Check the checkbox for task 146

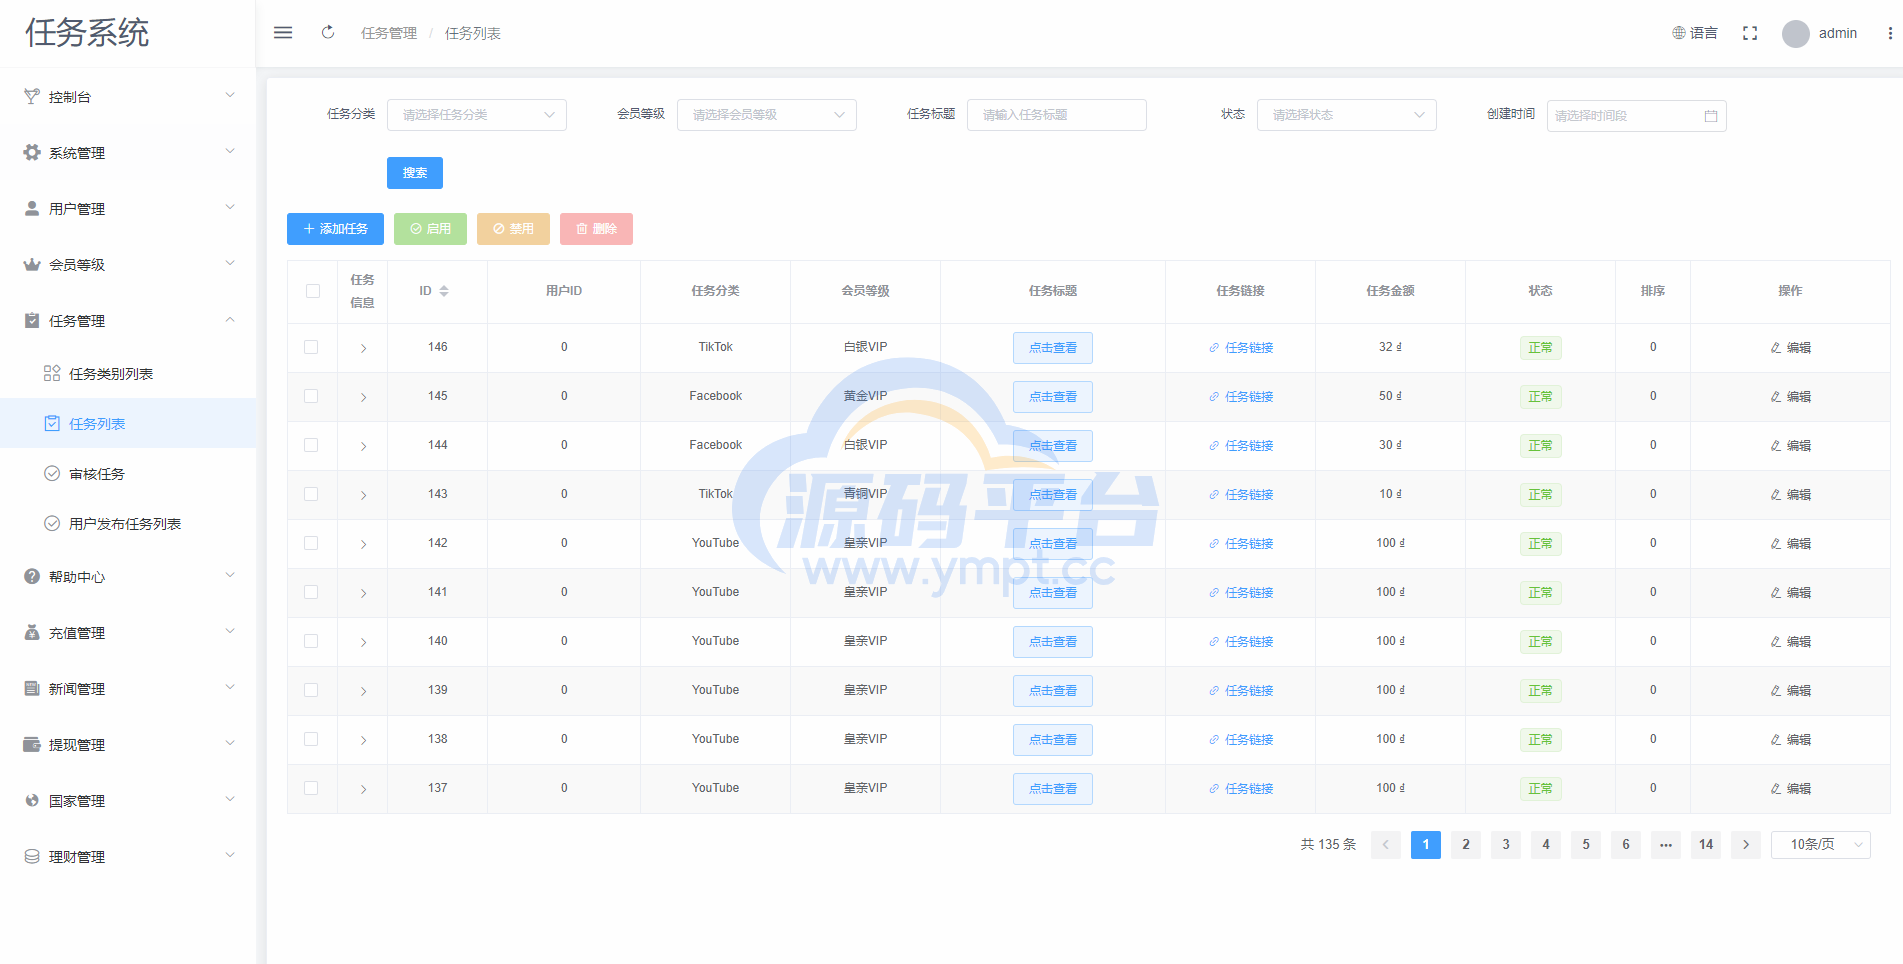point(311,347)
